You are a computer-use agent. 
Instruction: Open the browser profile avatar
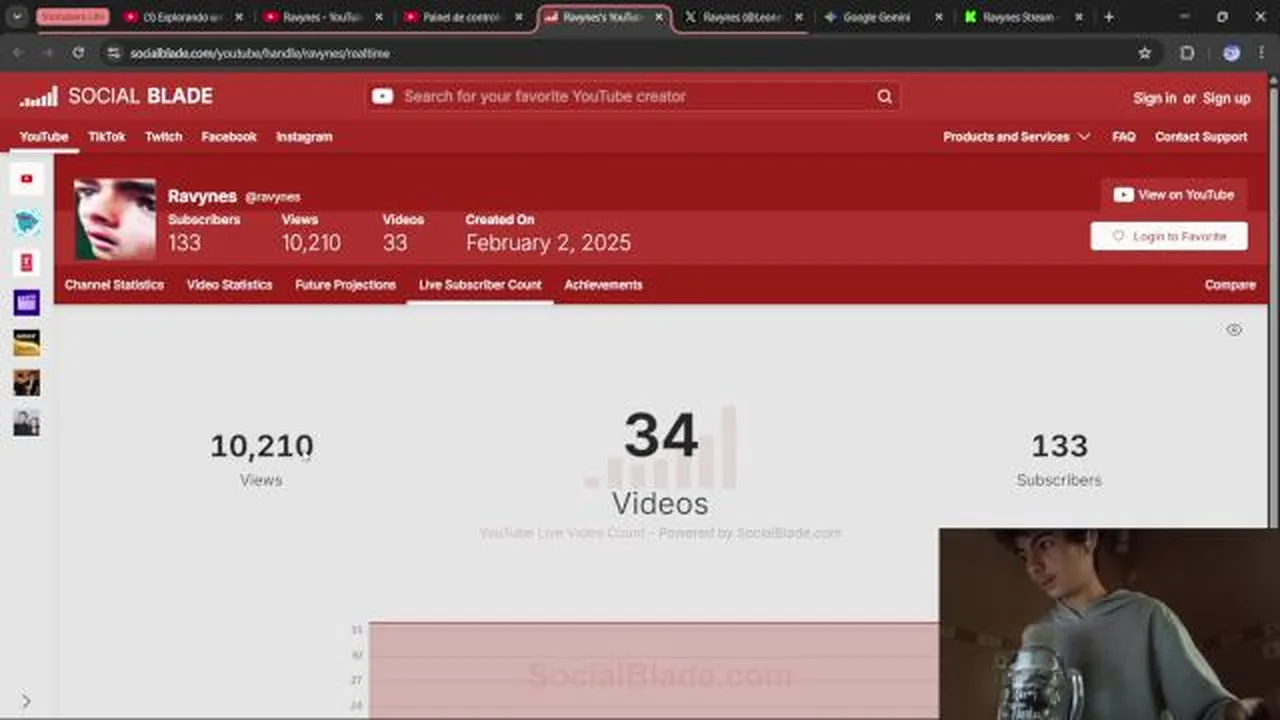coord(1232,53)
